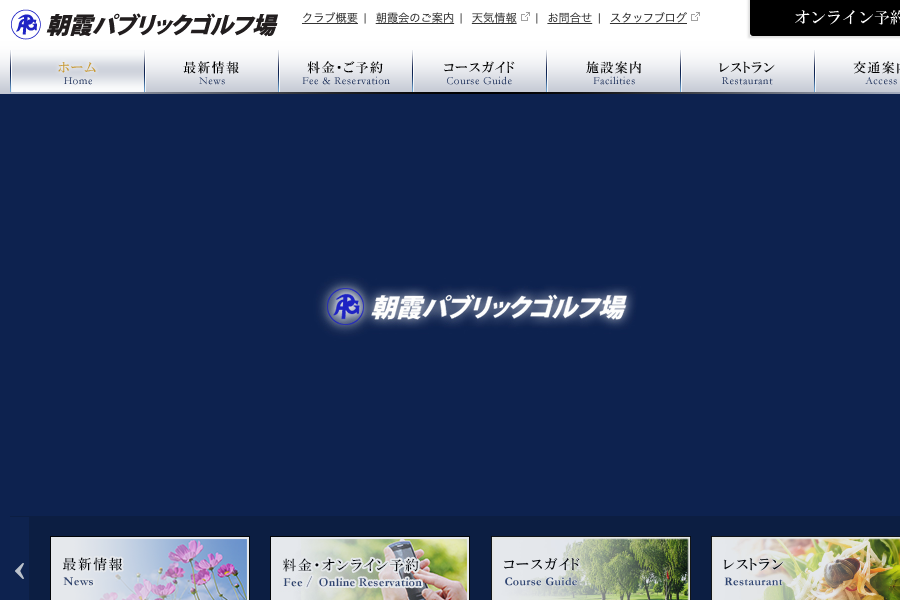Open the クラブ概要 link
This screenshot has height=600, width=900.
tap(329, 18)
